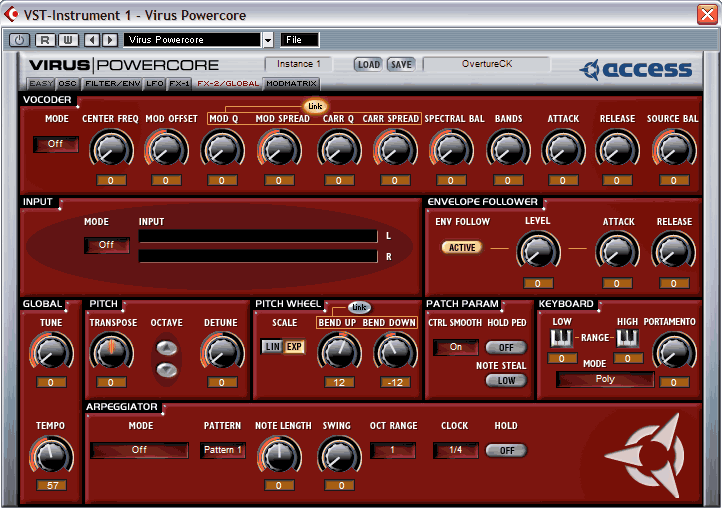Toggle the ENV FOLLOW ACTIVE button
The width and height of the screenshot is (722, 508).
click(462, 248)
